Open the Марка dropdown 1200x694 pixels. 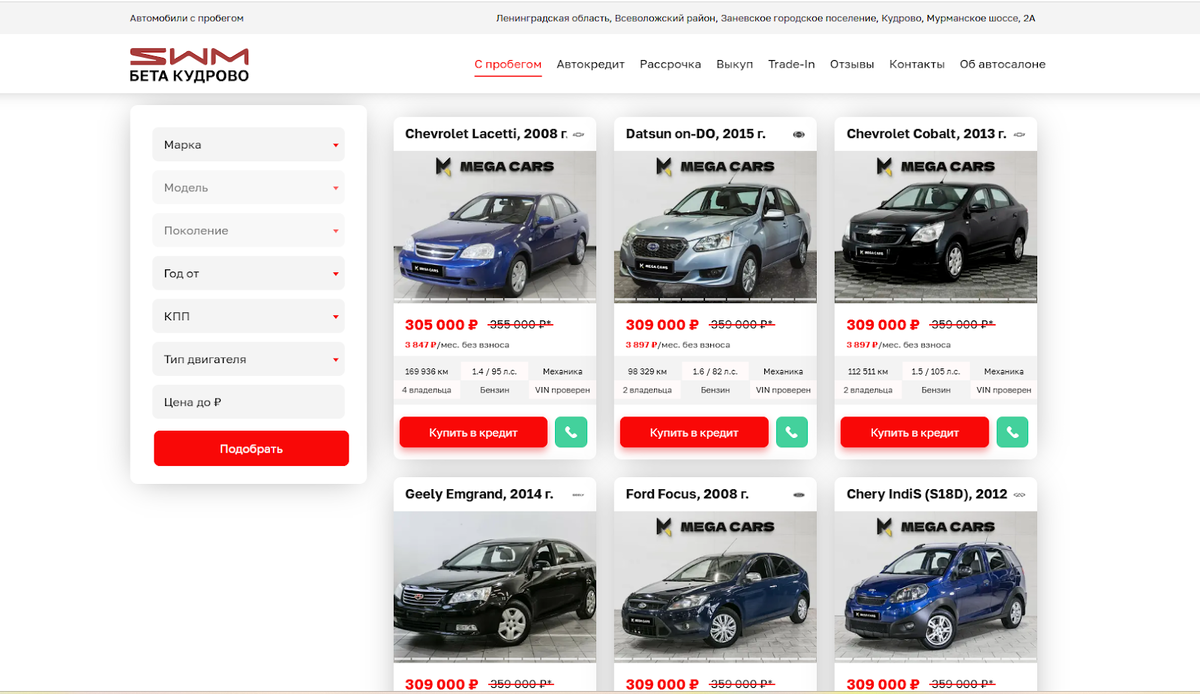pos(249,145)
